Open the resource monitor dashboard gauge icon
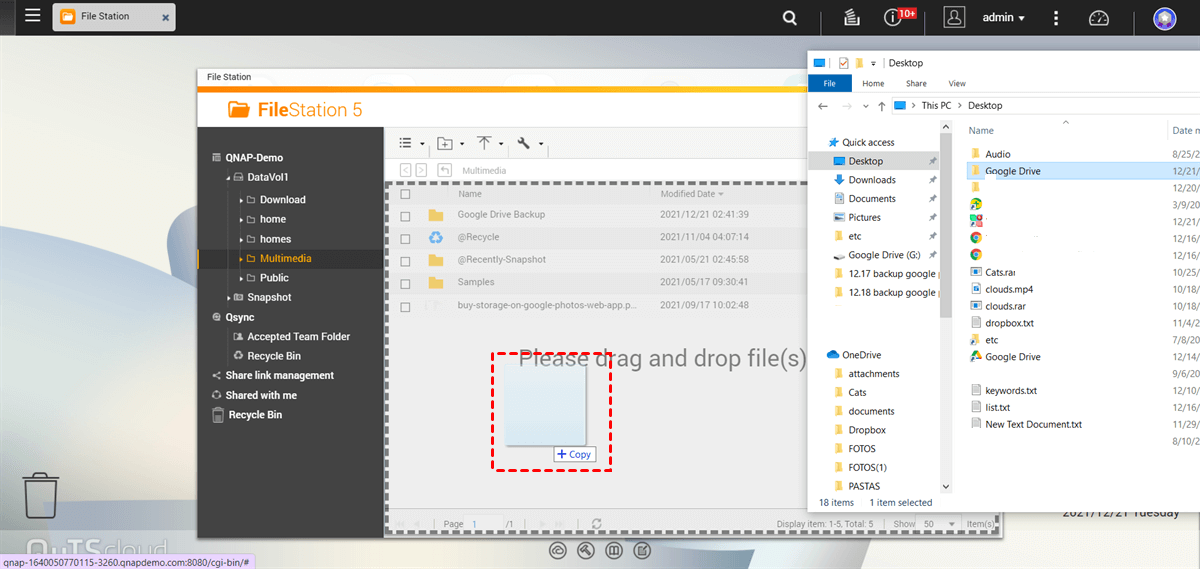This screenshot has height=569, width=1200. [x=1099, y=18]
